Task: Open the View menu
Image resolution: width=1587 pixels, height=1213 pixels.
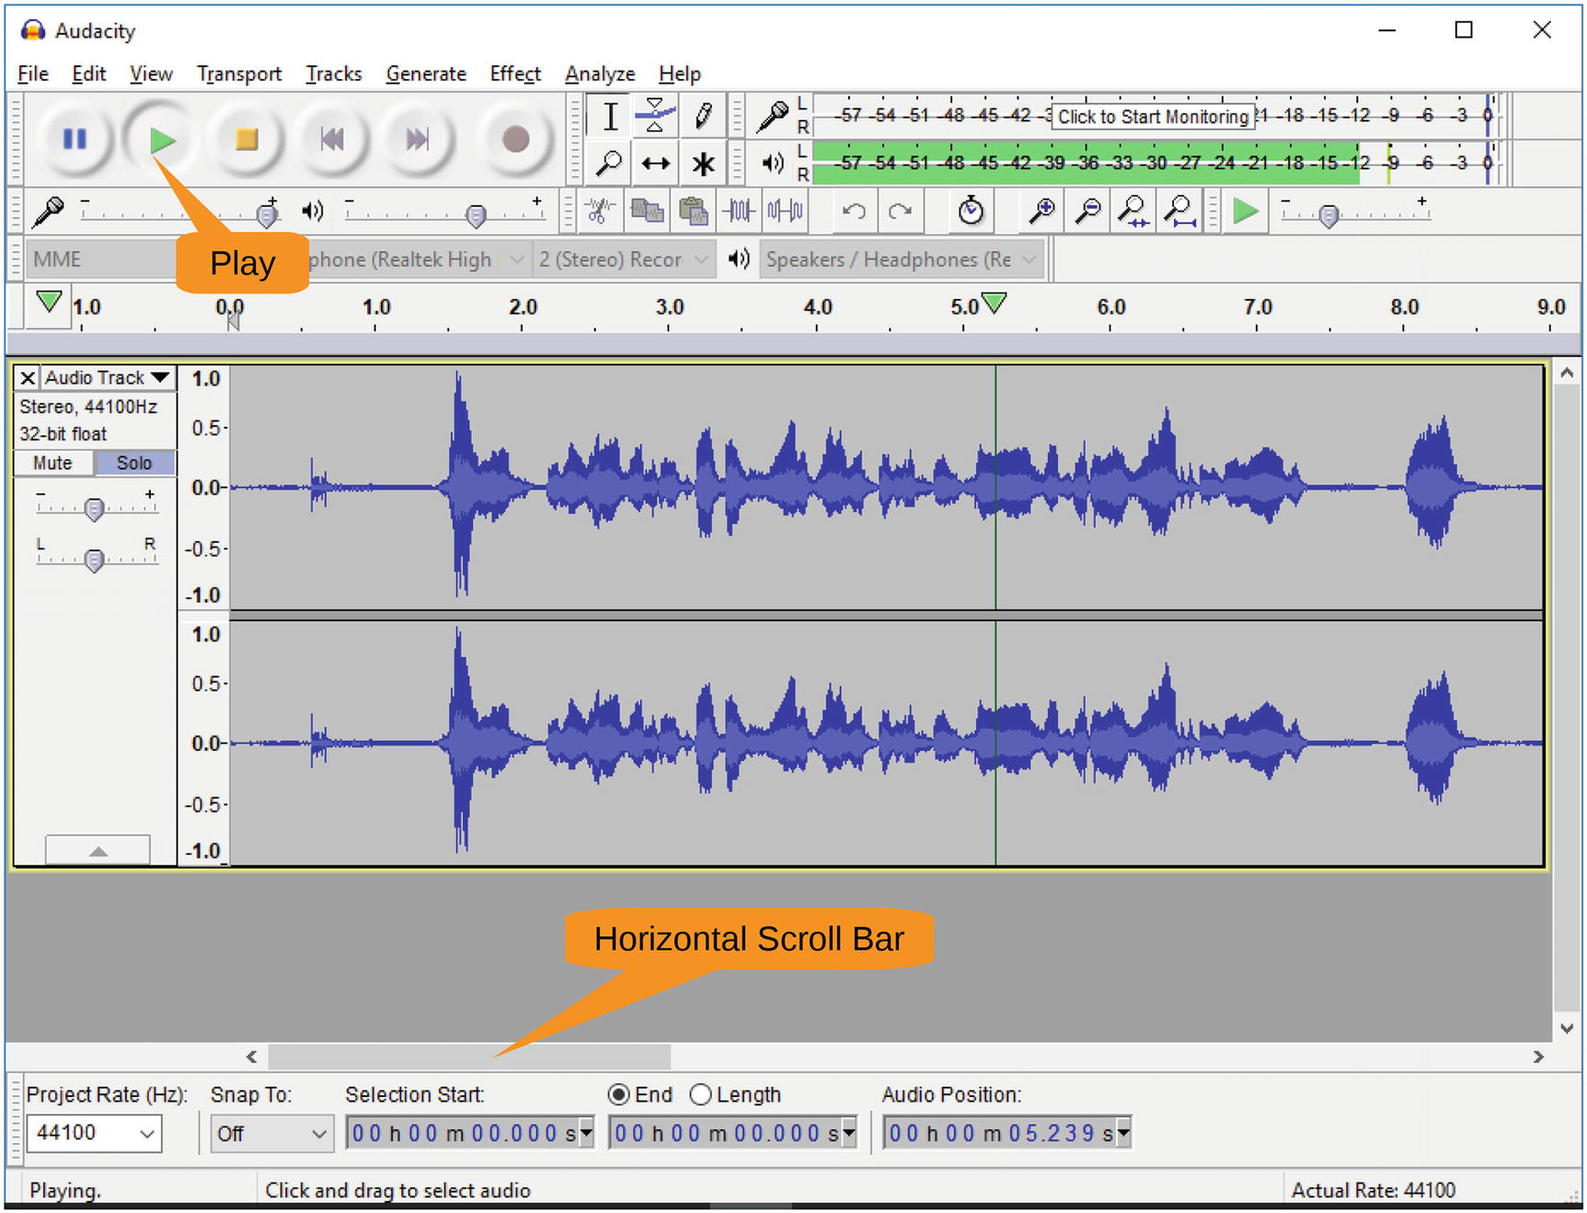Action: (x=151, y=74)
